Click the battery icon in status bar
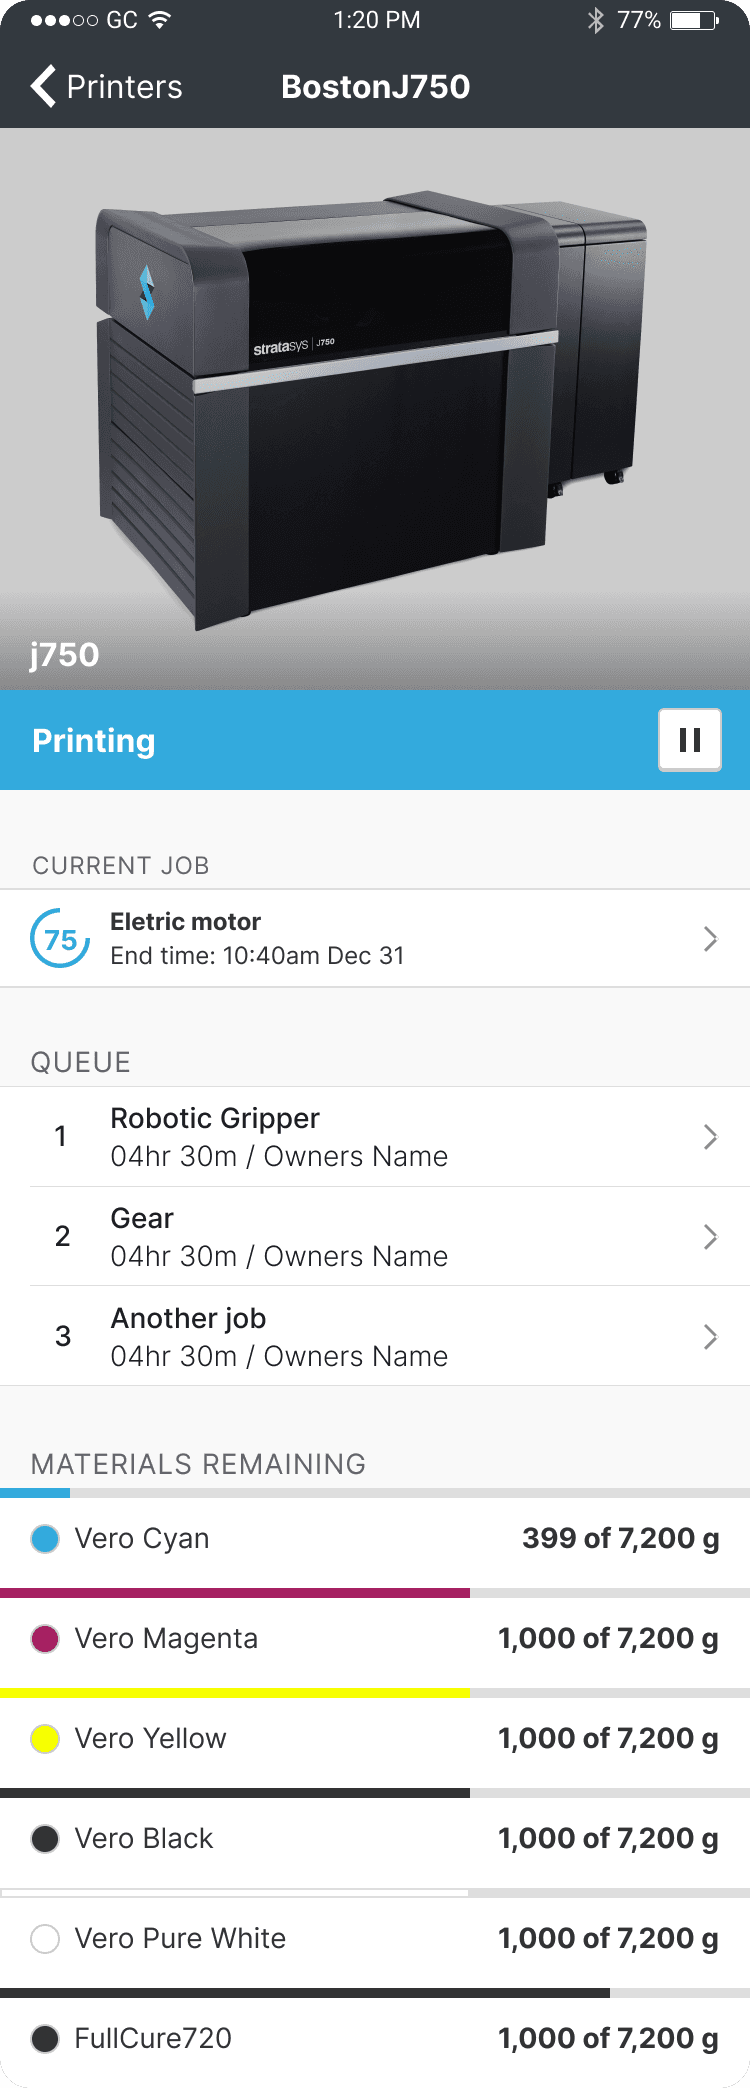Screen dimensions: 750x2088 tap(695, 20)
